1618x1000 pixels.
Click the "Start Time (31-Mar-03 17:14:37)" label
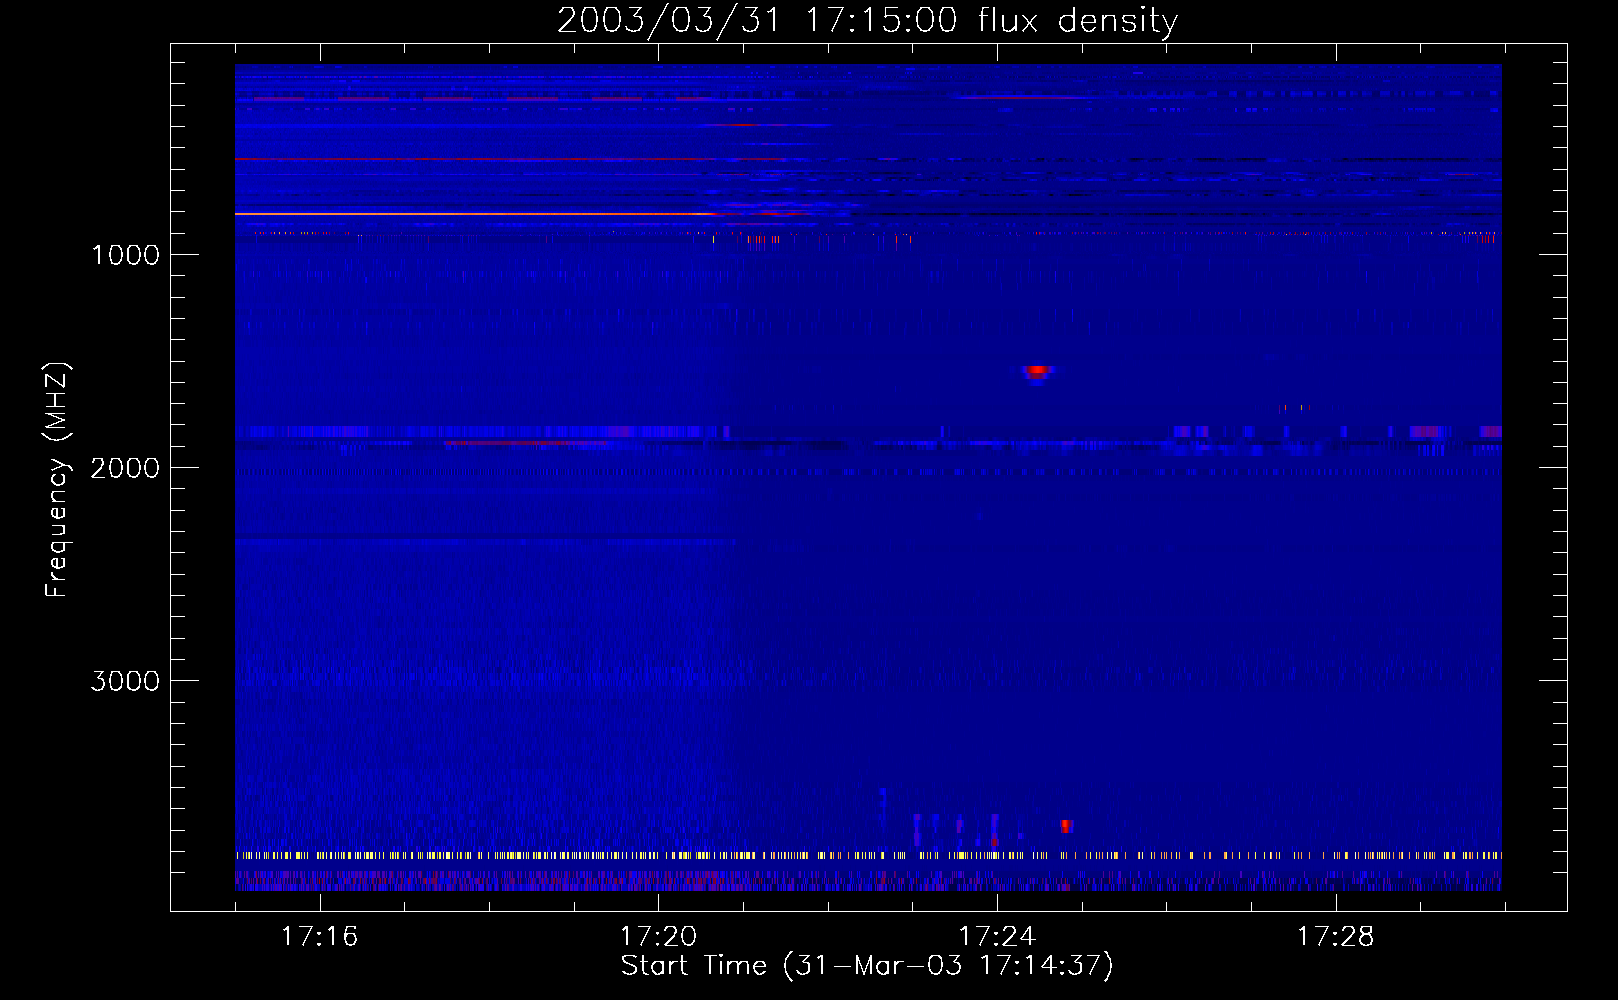(x=867, y=966)
